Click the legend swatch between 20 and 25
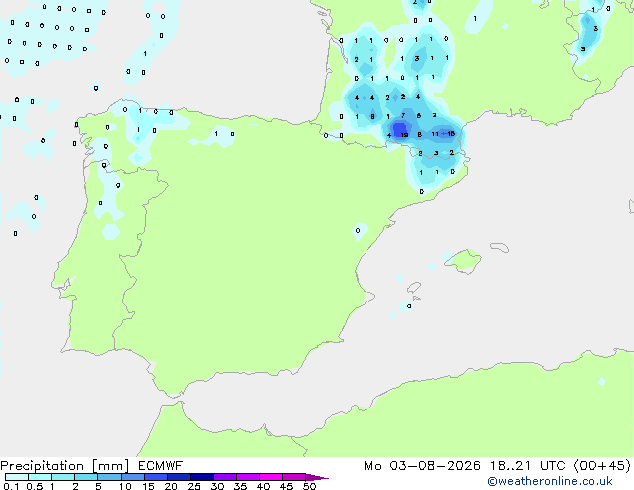Image resolution: width=634 pixels, height=490 pixels. pos(178,477)
